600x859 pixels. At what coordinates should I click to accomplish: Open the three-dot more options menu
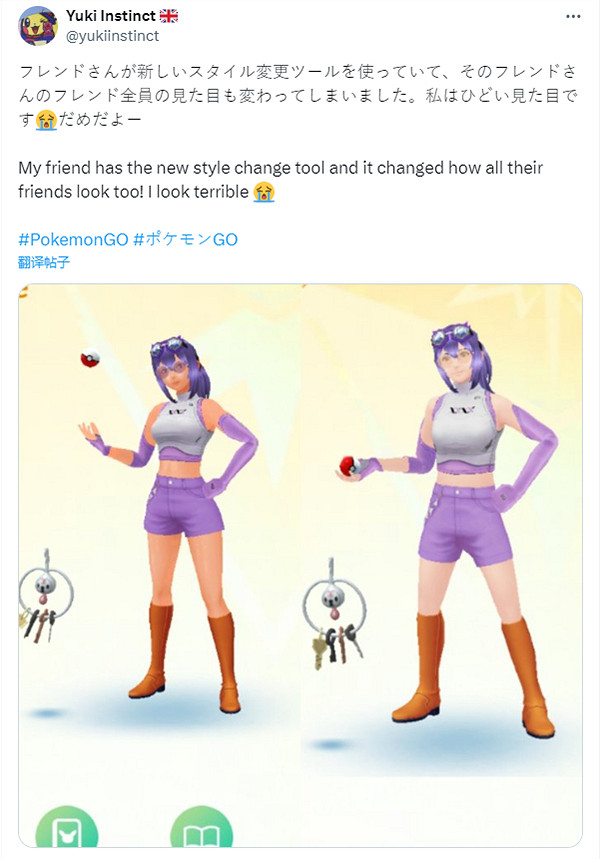point(573,16)
